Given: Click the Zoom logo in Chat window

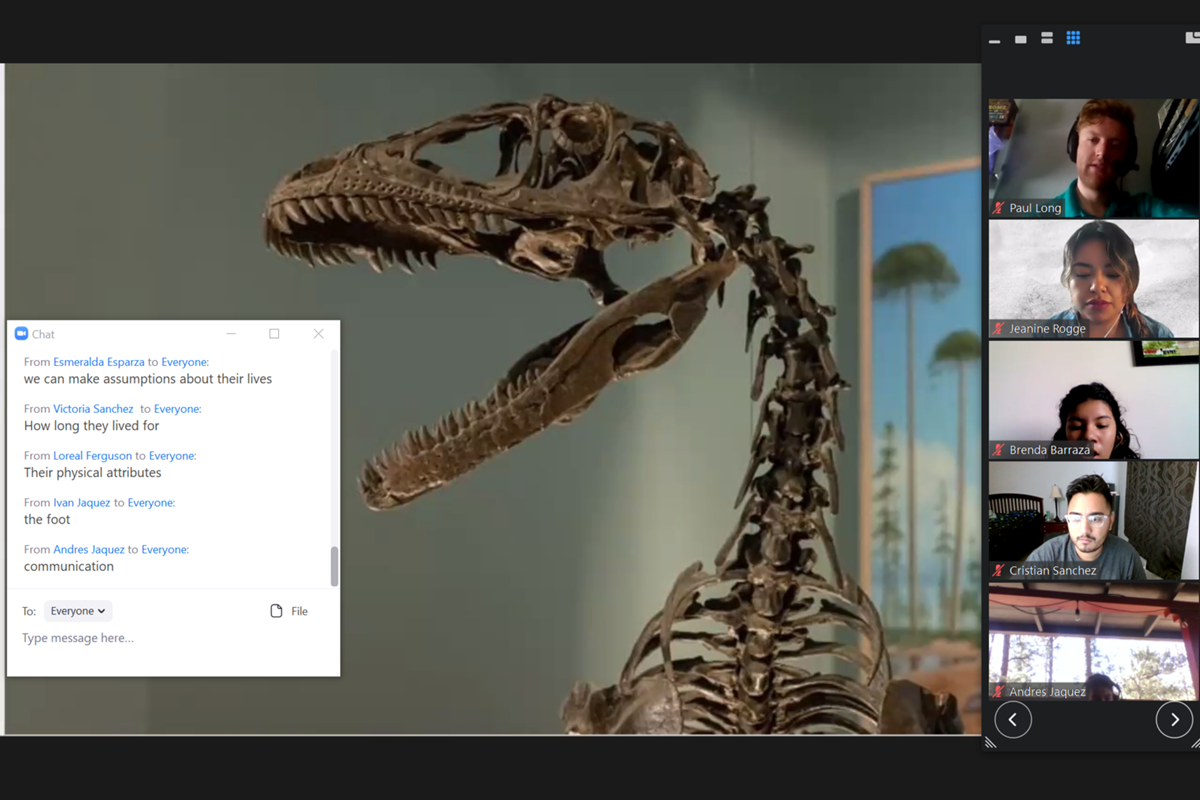Looking at the screenshot, I should tap(21, 334).
